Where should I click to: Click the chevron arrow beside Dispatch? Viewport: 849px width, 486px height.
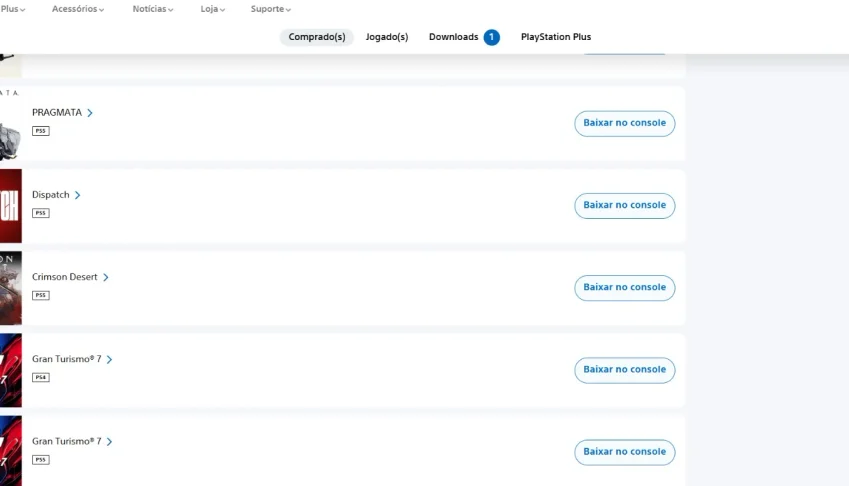pos(77,195)
